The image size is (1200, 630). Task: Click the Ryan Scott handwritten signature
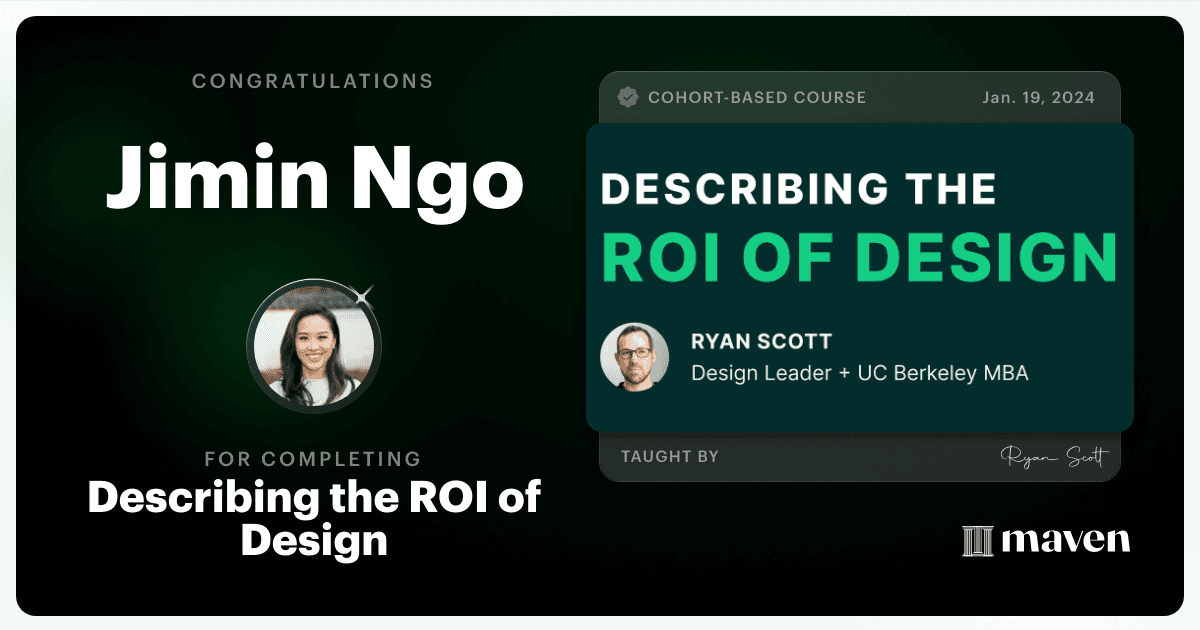[1053, 457]
